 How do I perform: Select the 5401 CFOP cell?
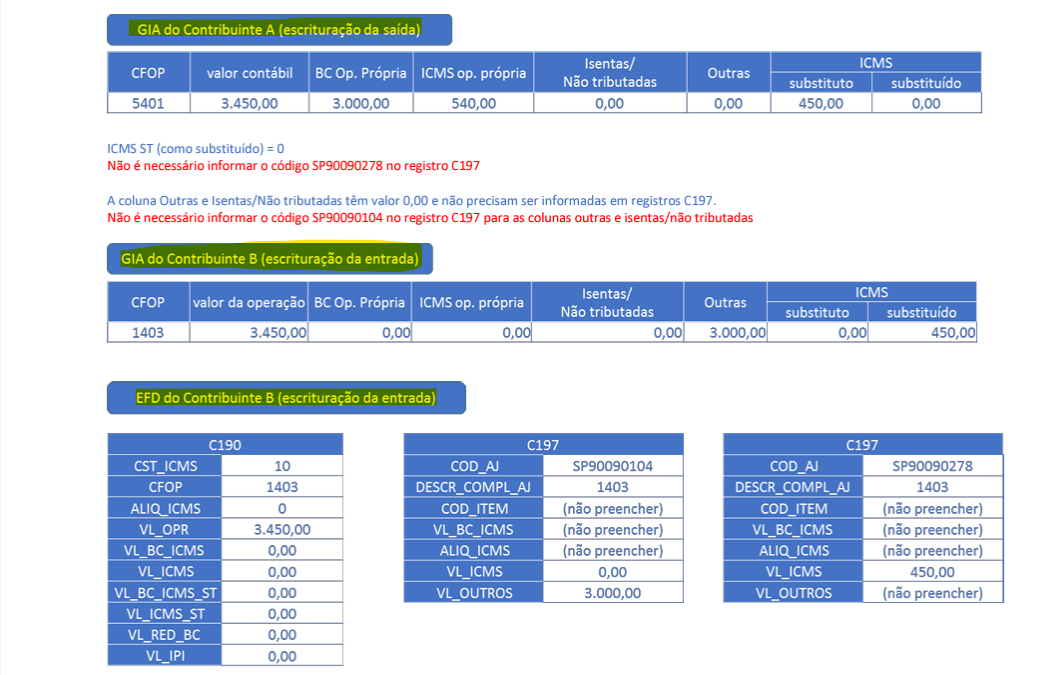[x=148, y=103]
